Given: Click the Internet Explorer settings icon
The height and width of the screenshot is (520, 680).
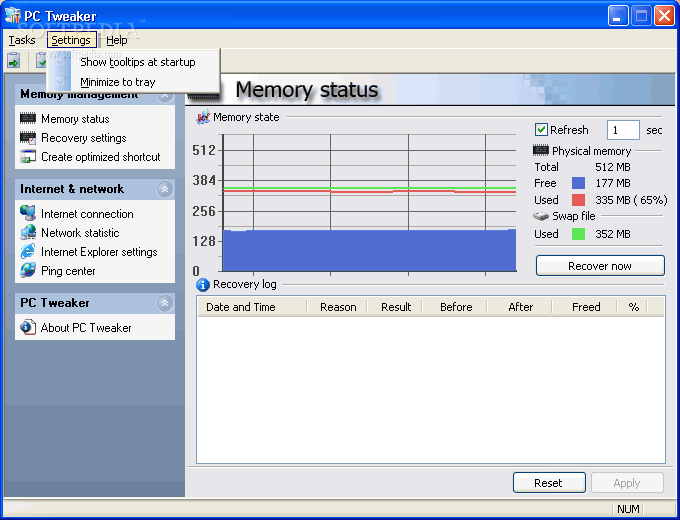Looking at the screenshot, I should tap(28, 252).
